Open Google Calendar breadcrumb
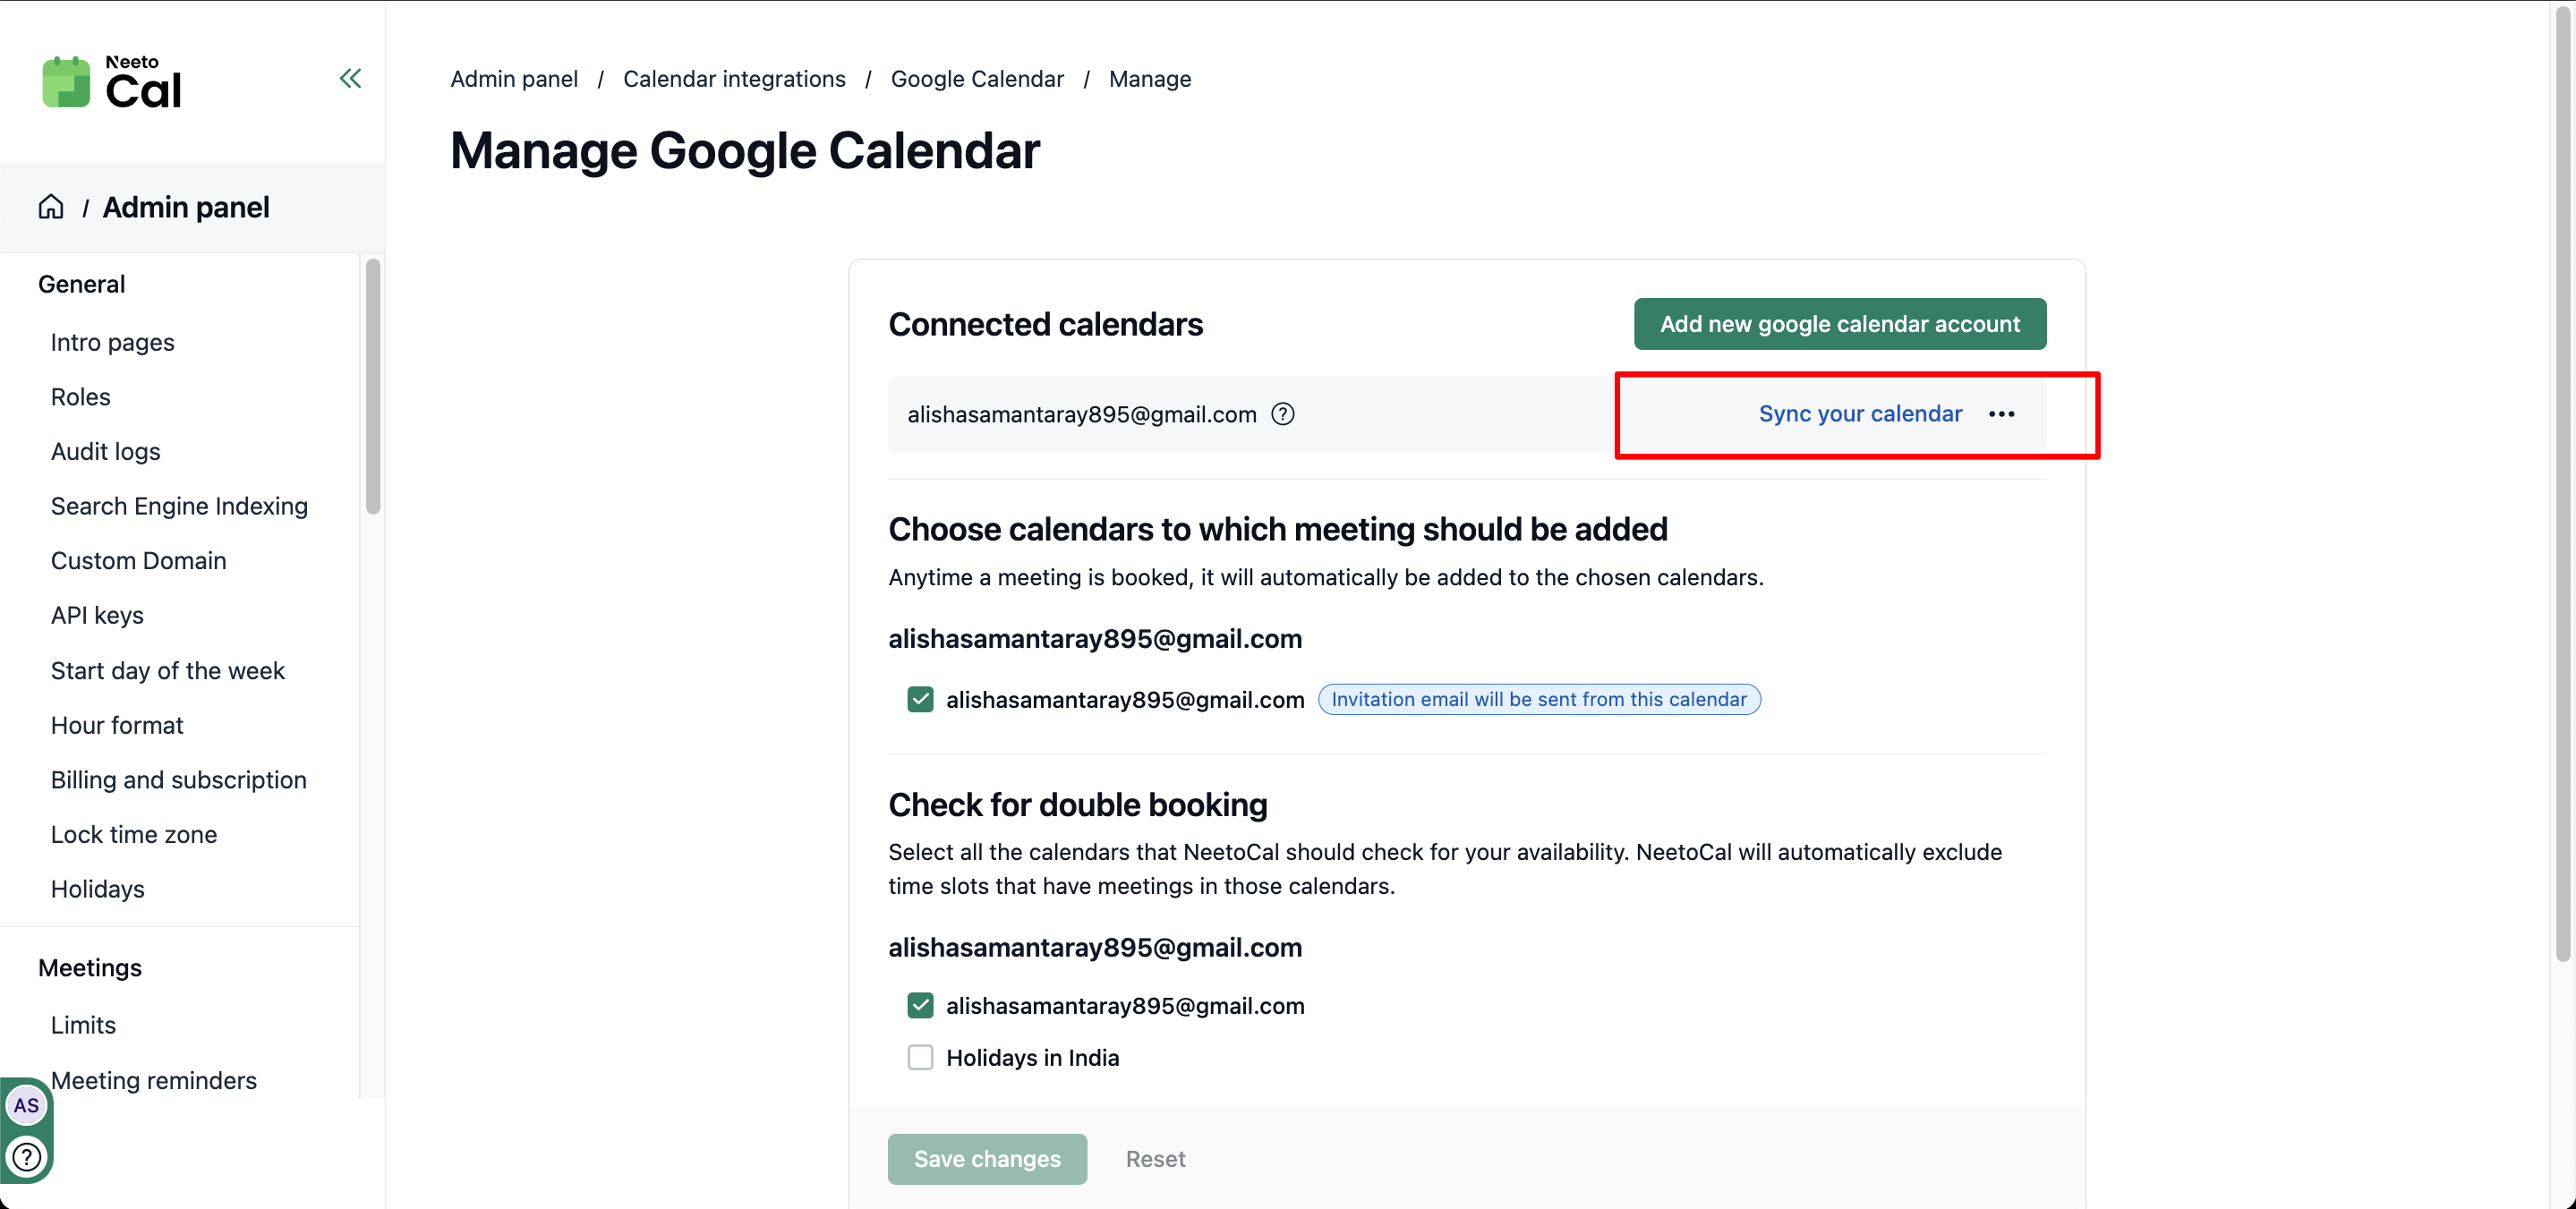2576x1209 pixels. coord(977,79)
